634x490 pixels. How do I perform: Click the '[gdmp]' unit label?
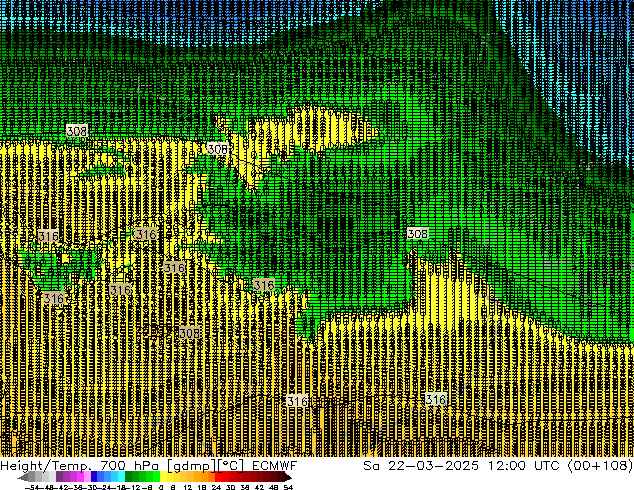point(191,466)
